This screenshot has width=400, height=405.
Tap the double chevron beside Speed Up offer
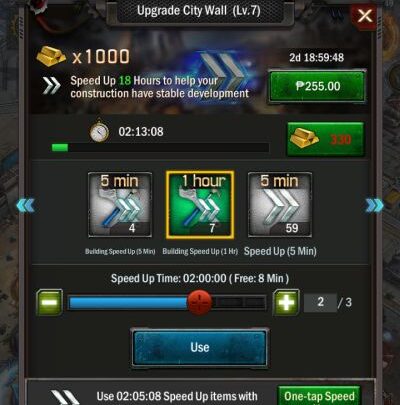[52, 86]
